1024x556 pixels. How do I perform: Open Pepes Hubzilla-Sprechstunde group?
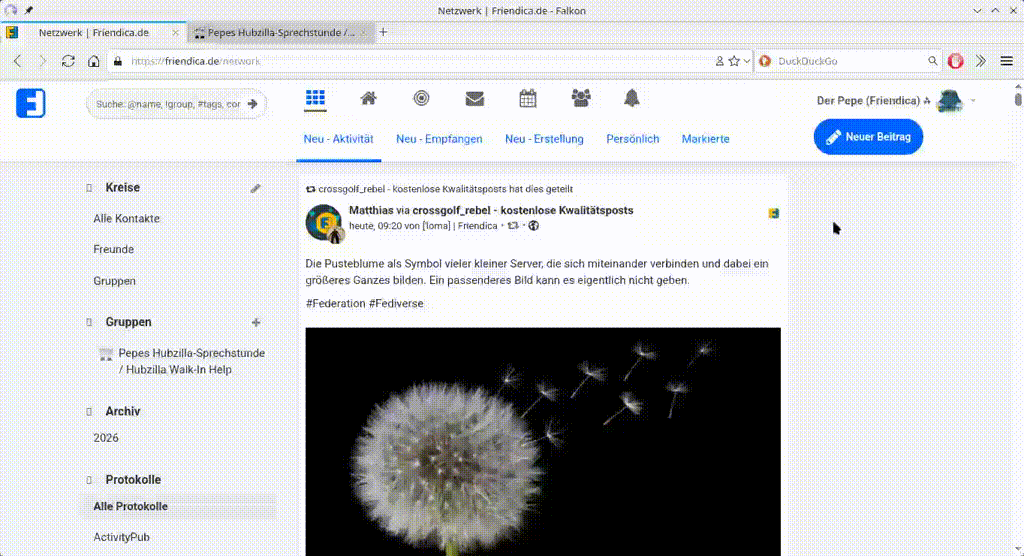point(191,361)
